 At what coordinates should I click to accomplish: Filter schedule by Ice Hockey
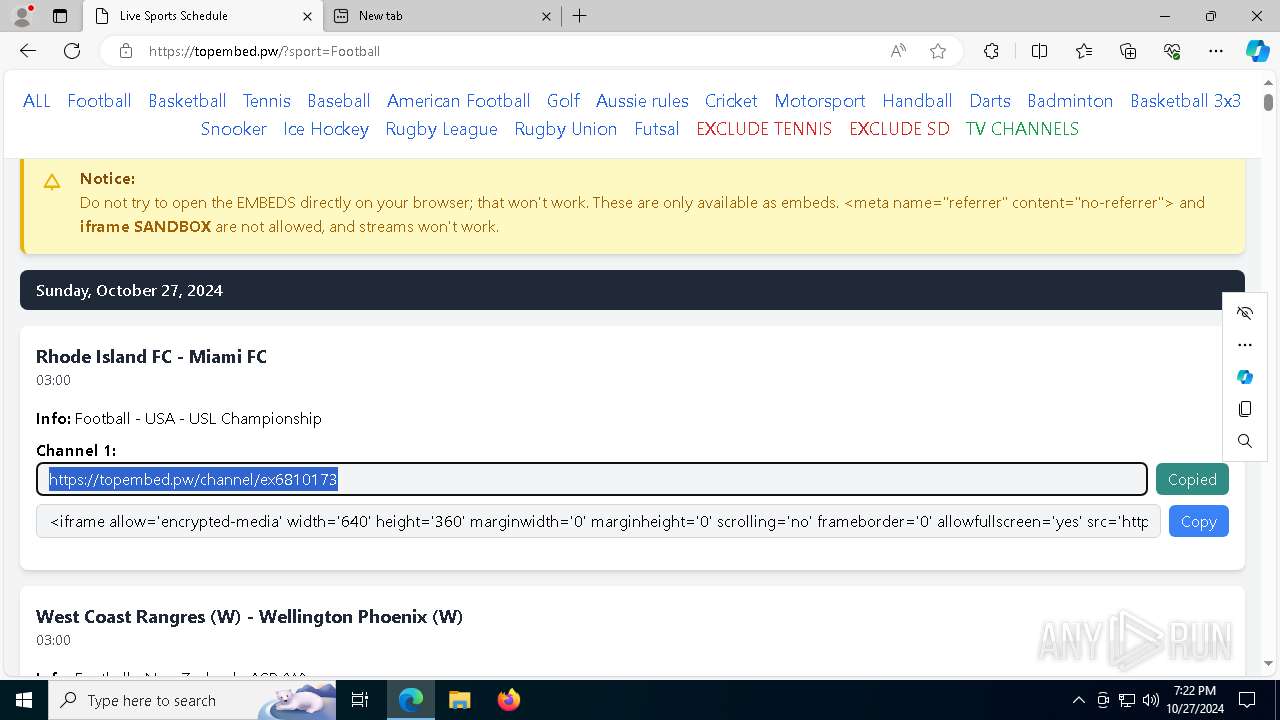tap(326, 129)
